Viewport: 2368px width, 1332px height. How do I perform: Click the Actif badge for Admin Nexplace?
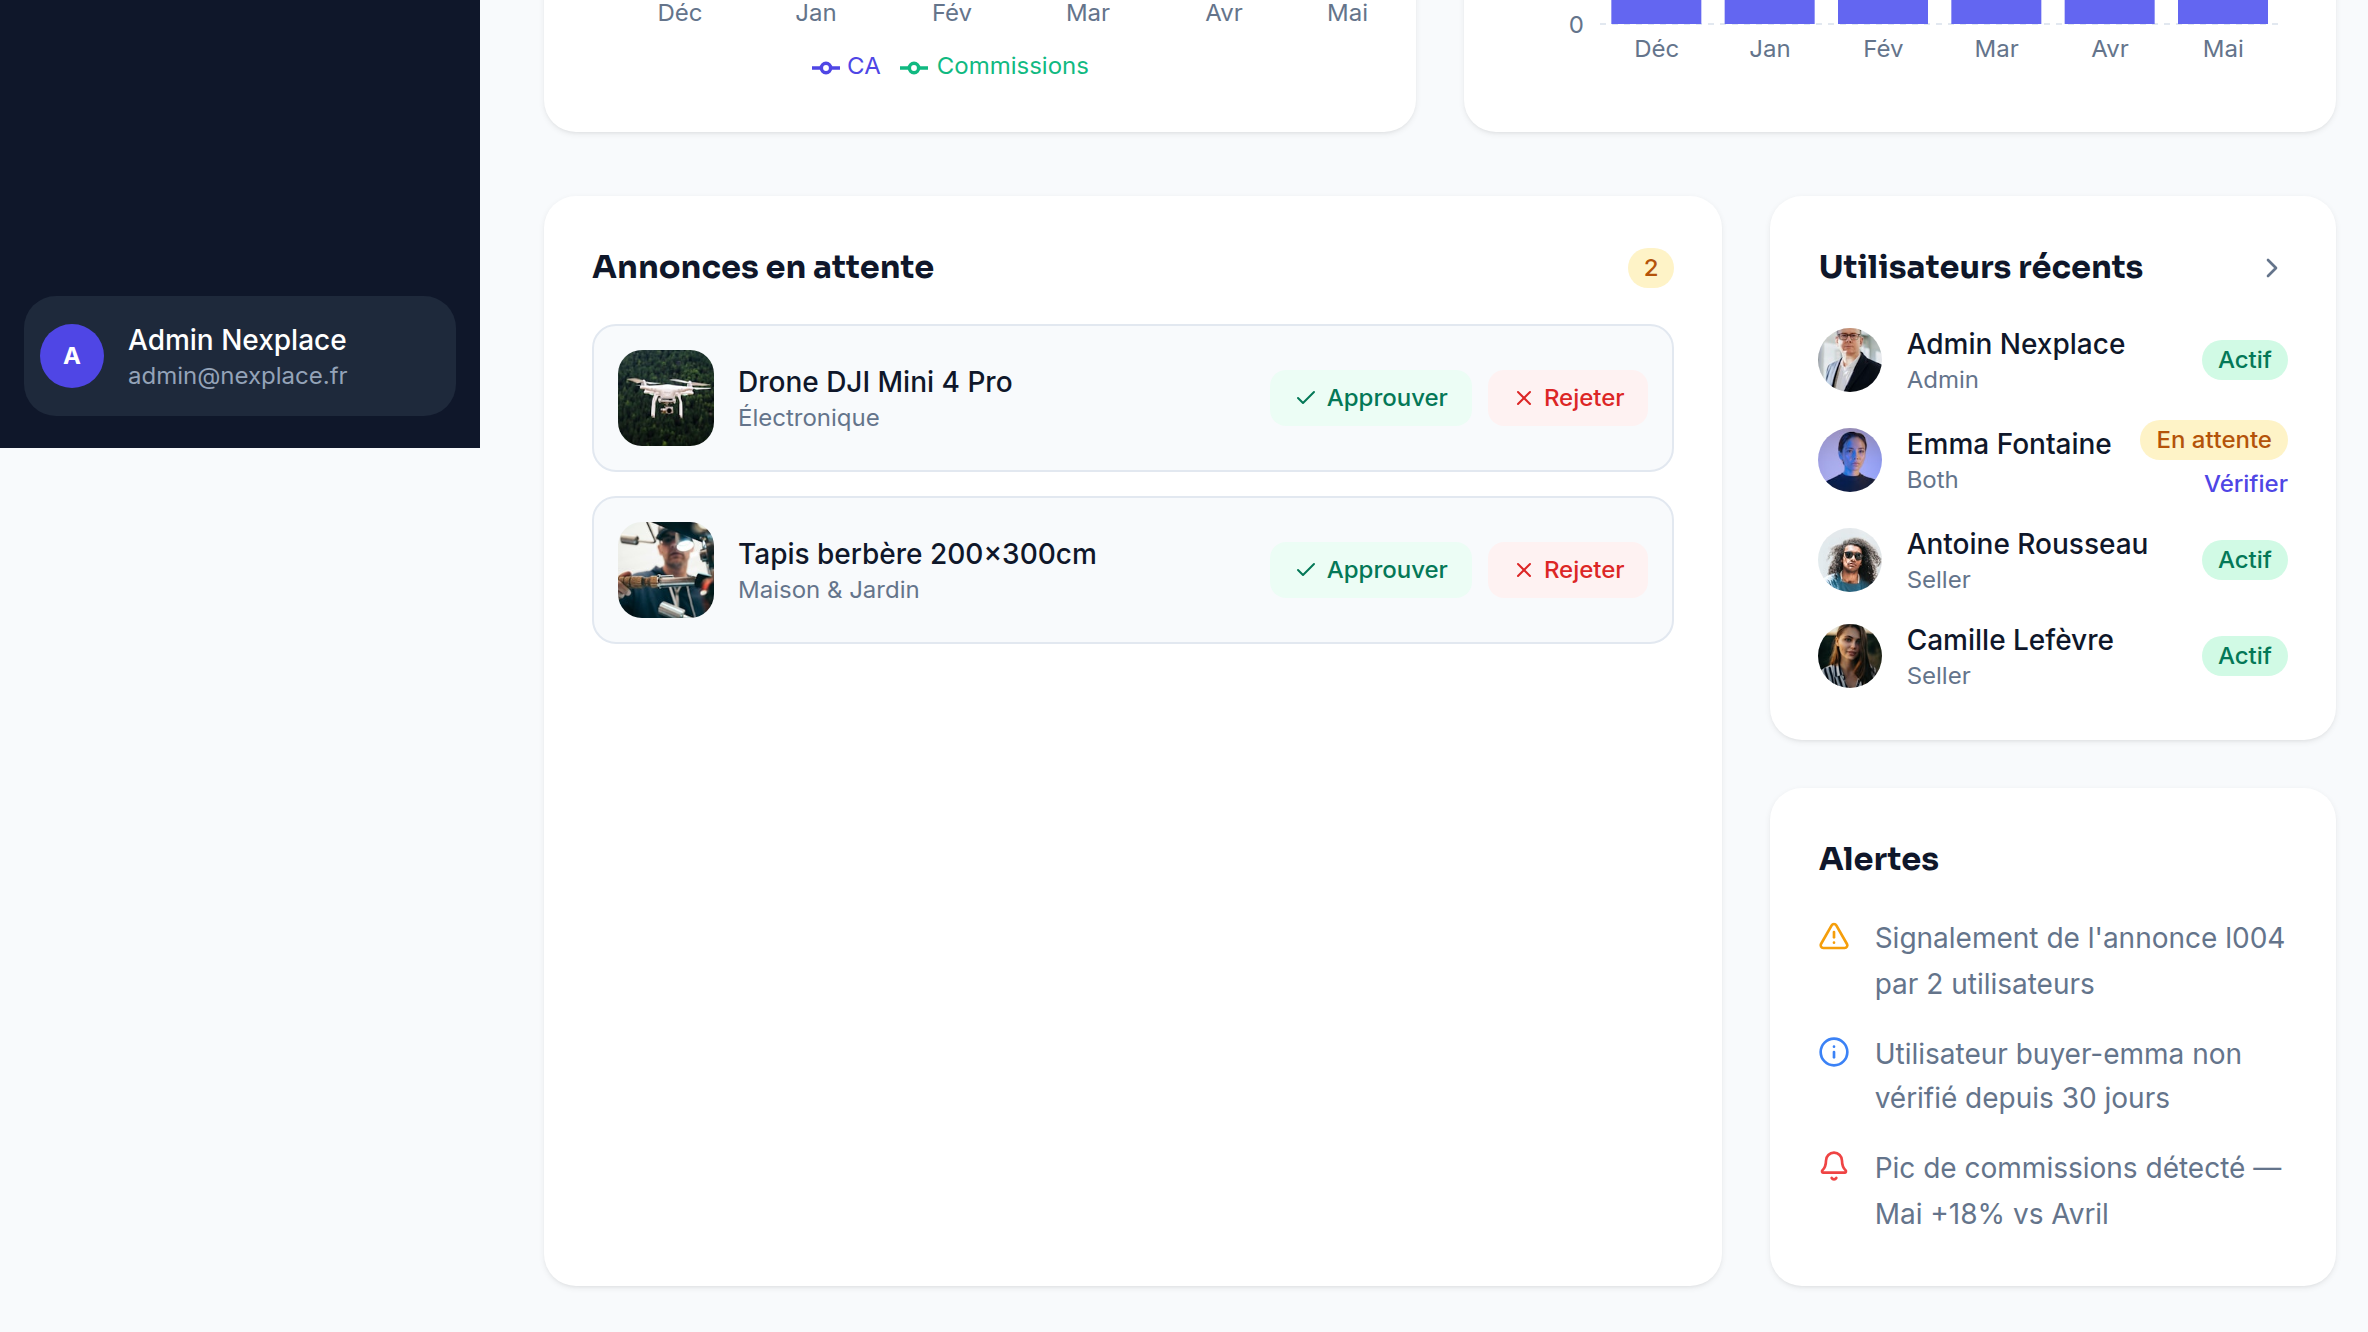2245,360
